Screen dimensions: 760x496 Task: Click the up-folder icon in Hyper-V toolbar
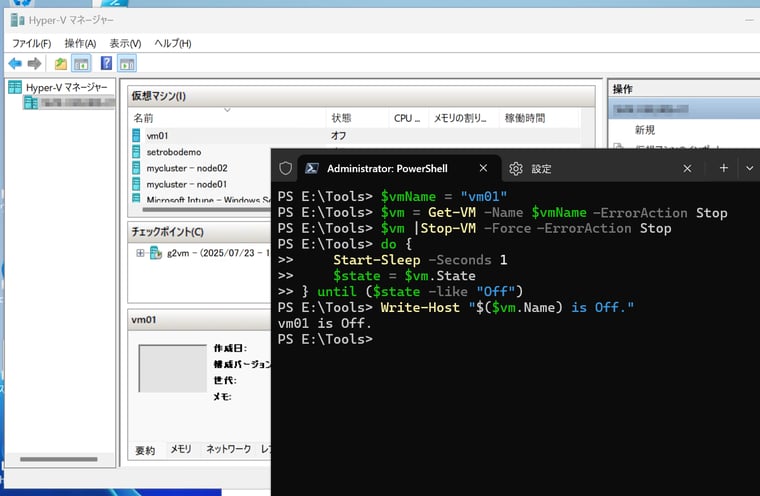pos(61,63)
